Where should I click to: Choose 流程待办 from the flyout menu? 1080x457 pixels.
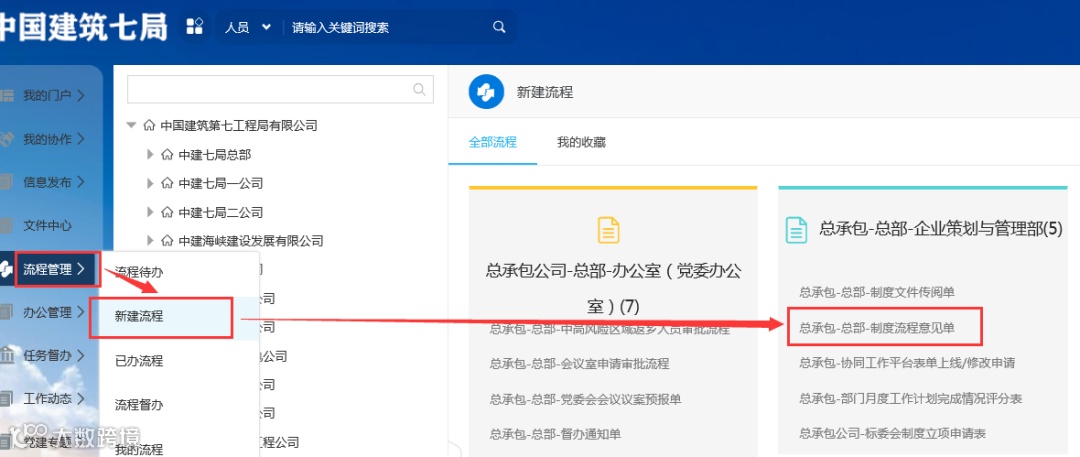tap(139, 272)
